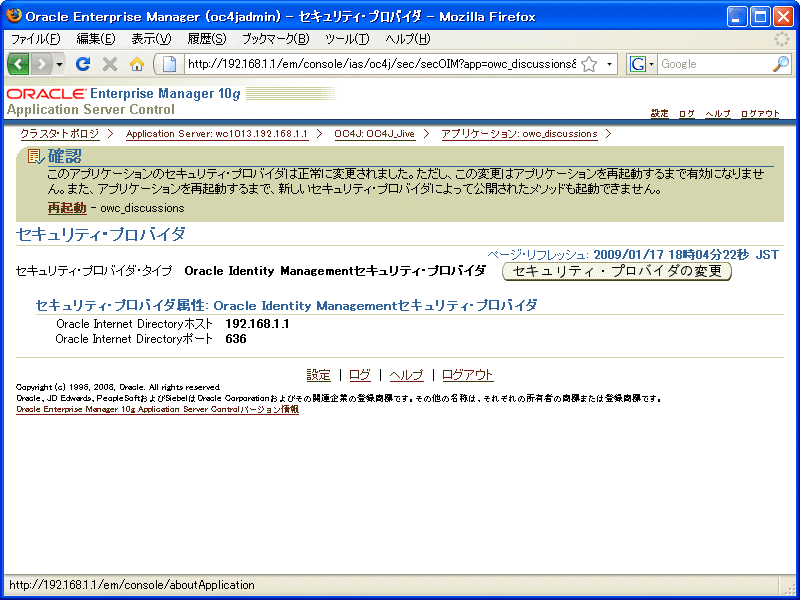Click the top ログアウト link in header
800x600 pixels.
tap(760, 113)
